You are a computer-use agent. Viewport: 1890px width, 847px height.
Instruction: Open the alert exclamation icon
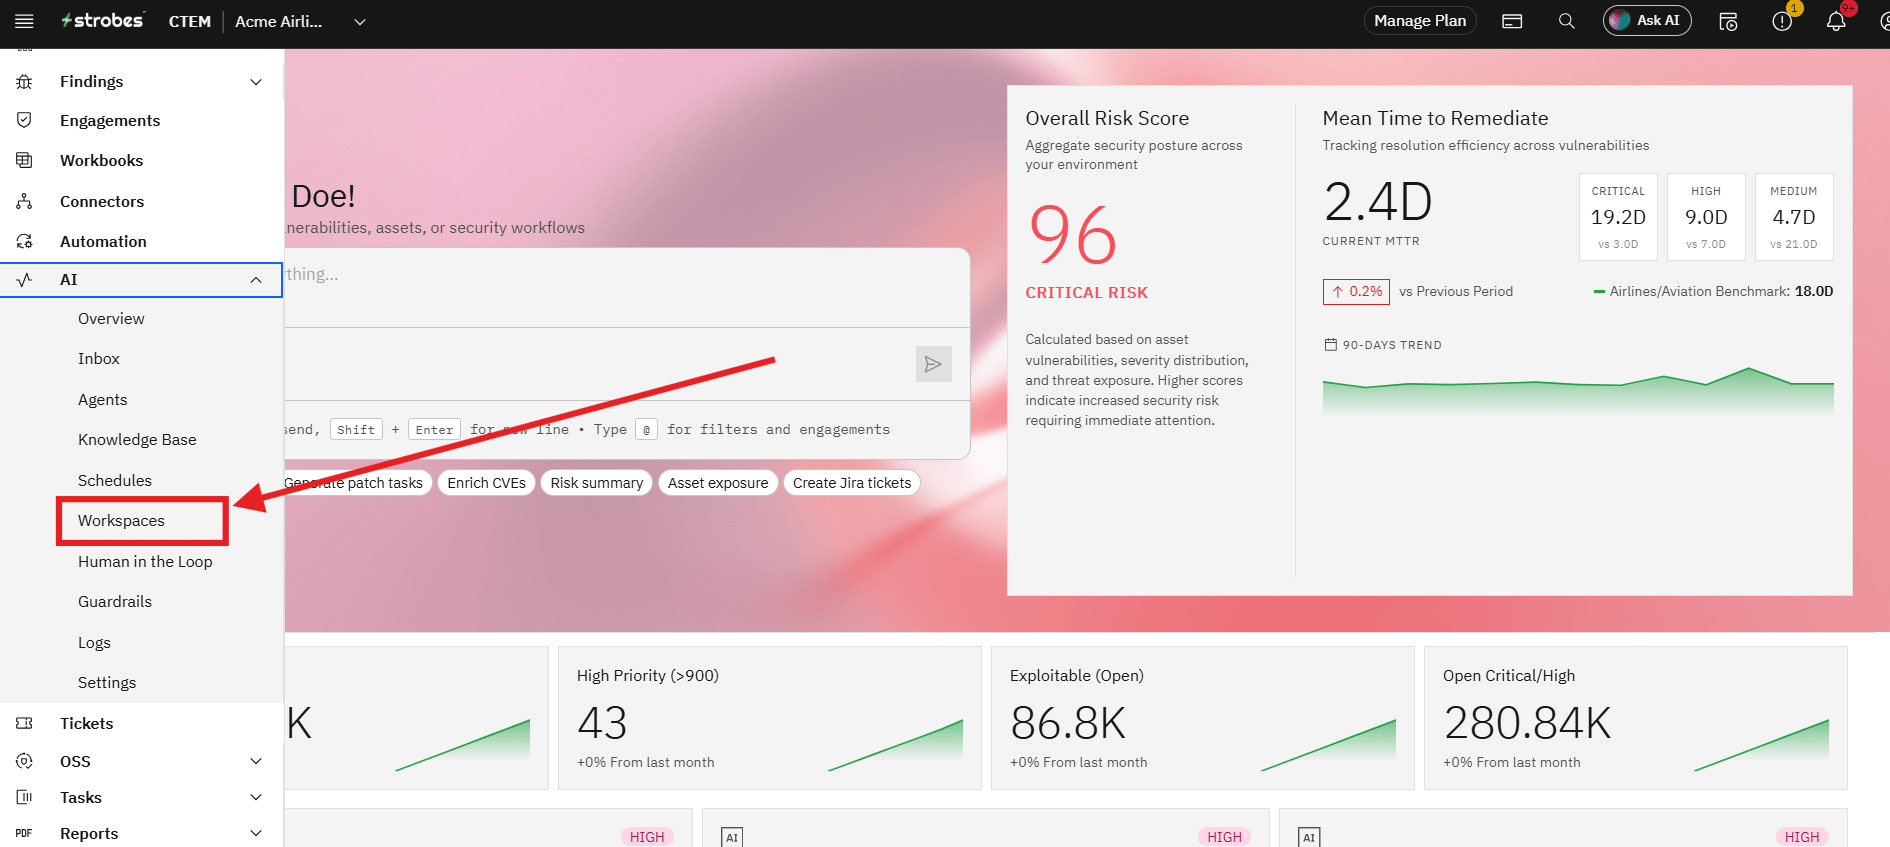1782,21
